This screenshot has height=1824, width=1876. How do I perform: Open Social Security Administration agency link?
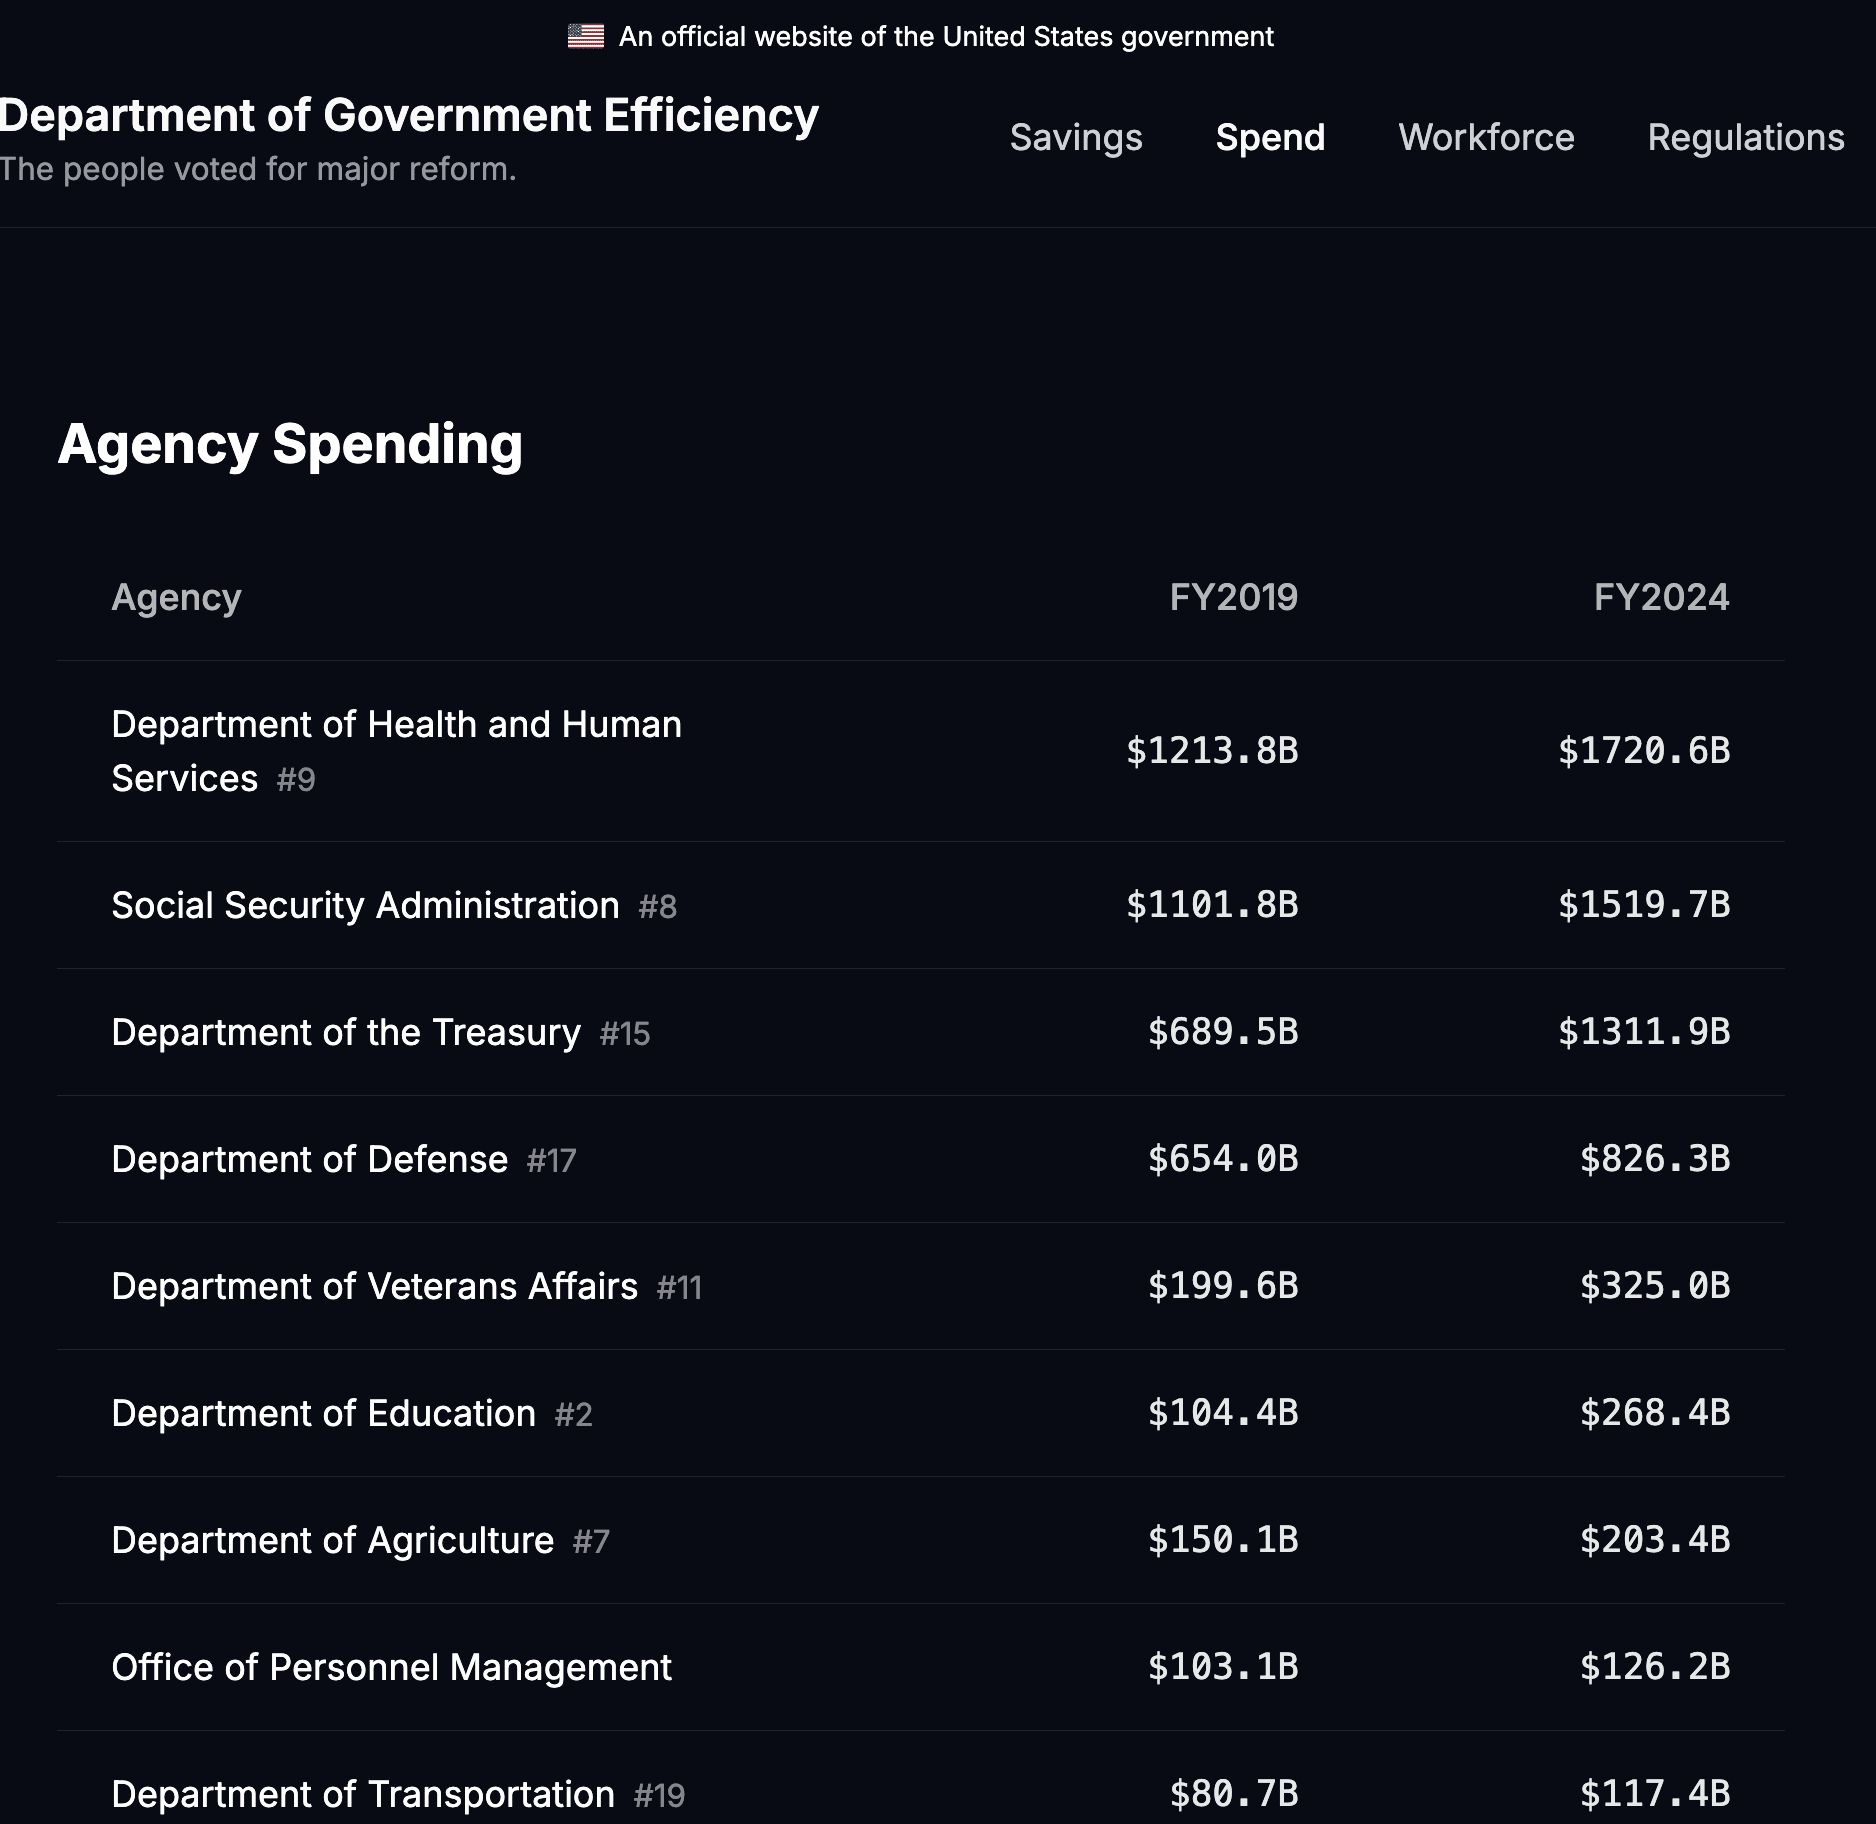point(365,905)
